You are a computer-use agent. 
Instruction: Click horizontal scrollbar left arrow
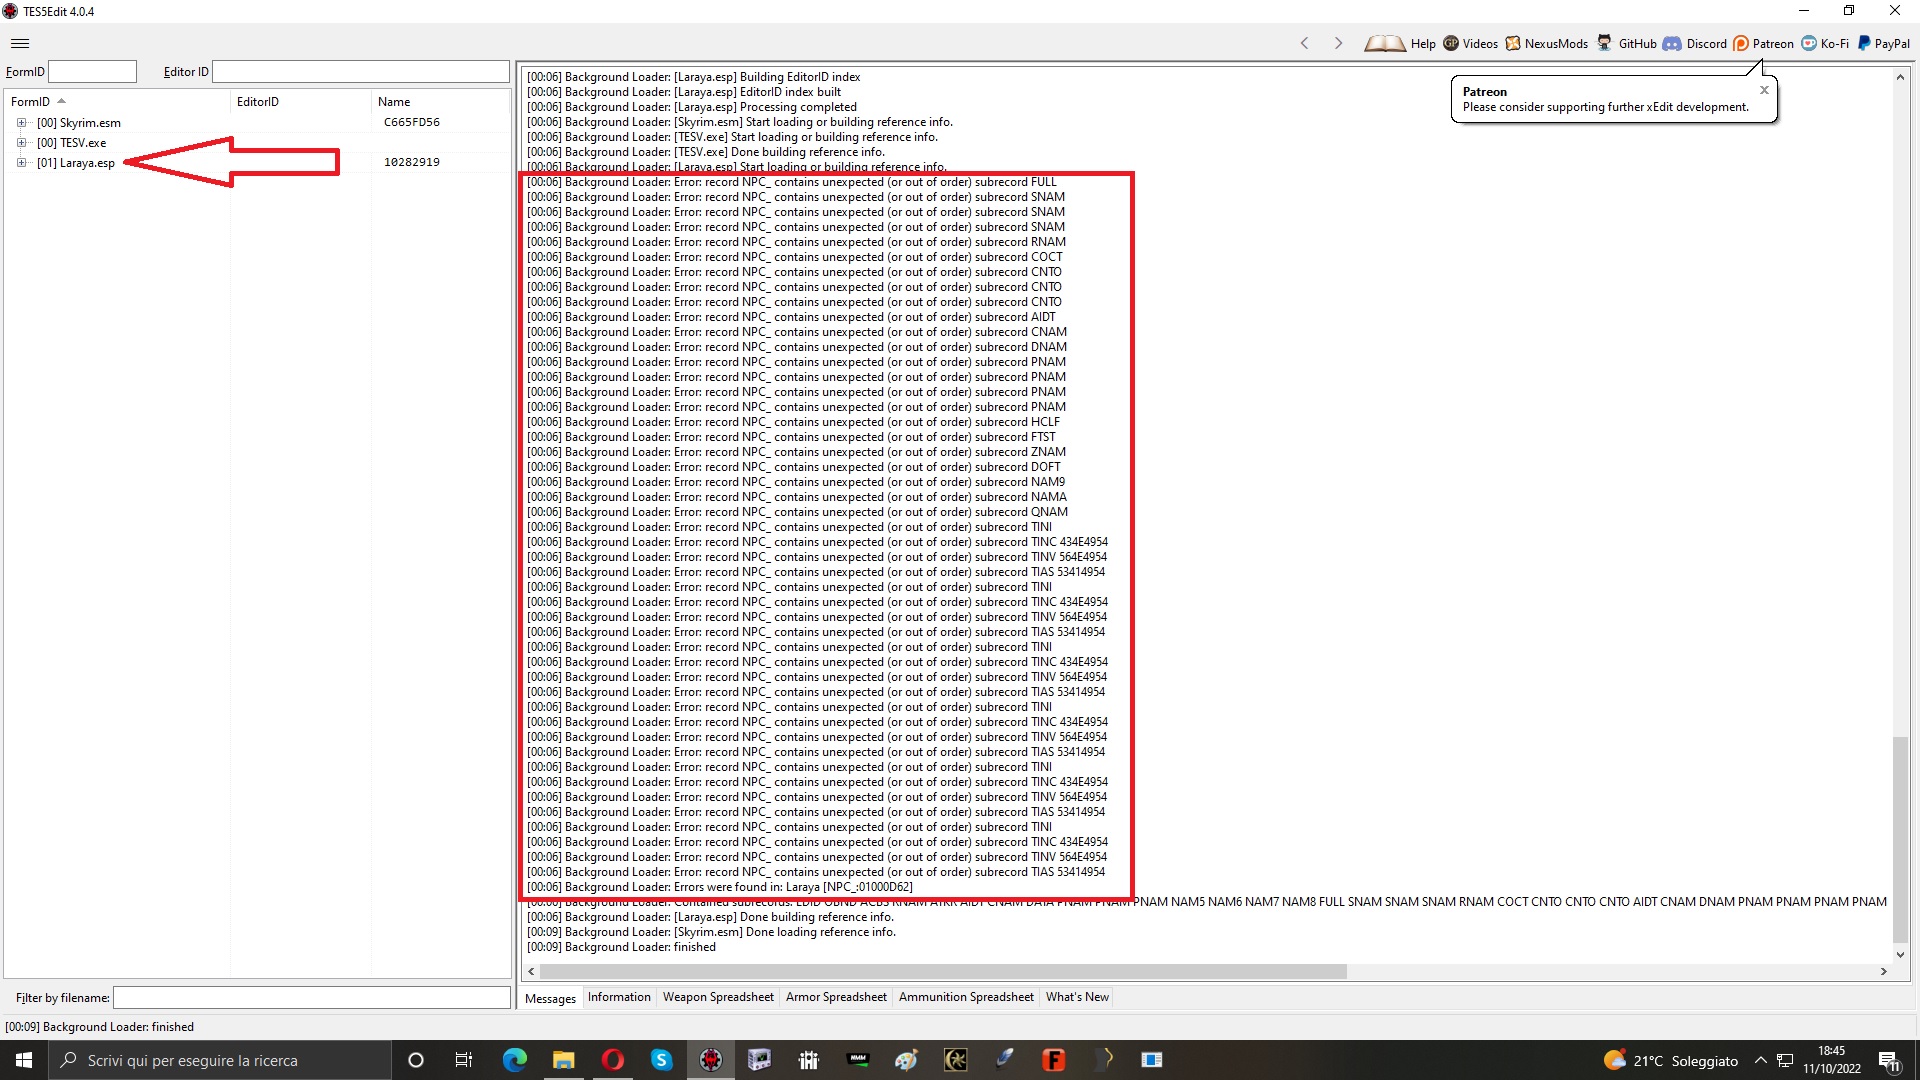(x=531, y=971)
